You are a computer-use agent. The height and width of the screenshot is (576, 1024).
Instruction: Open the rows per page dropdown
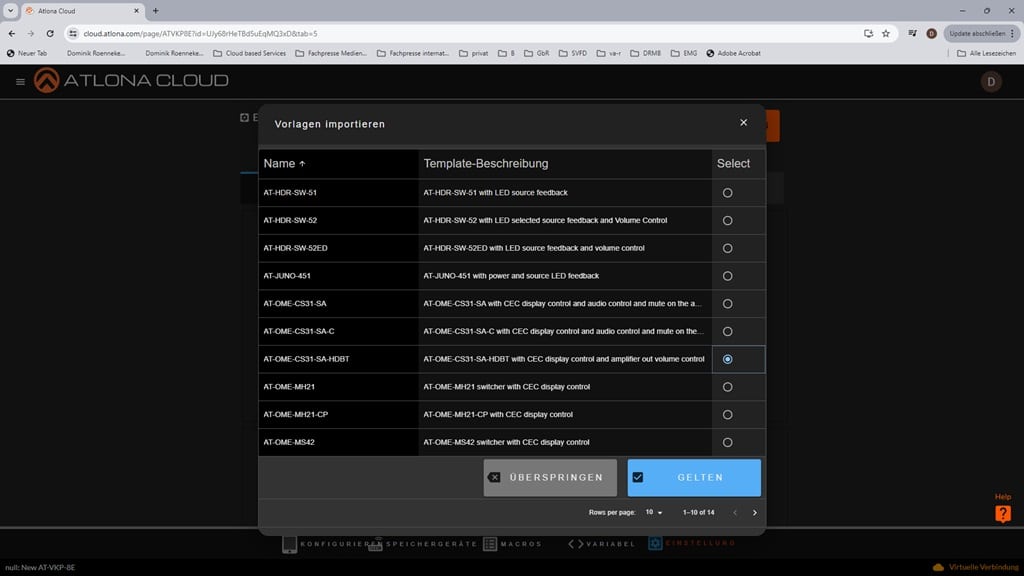click(654, 513)
